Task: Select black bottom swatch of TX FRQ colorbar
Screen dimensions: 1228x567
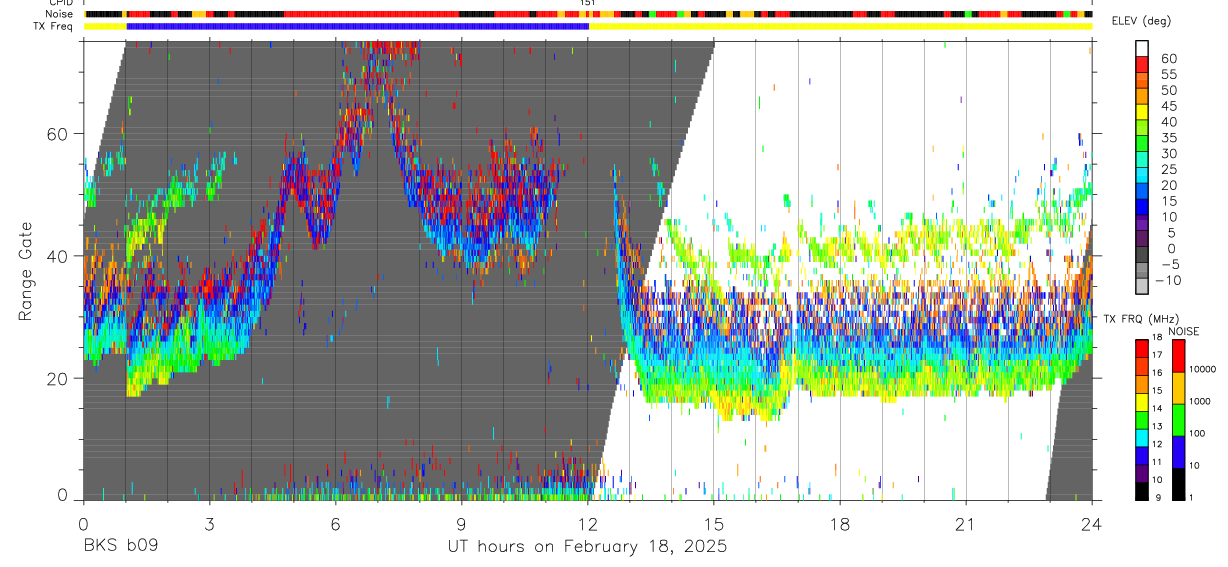Action: click(1141, 490)
